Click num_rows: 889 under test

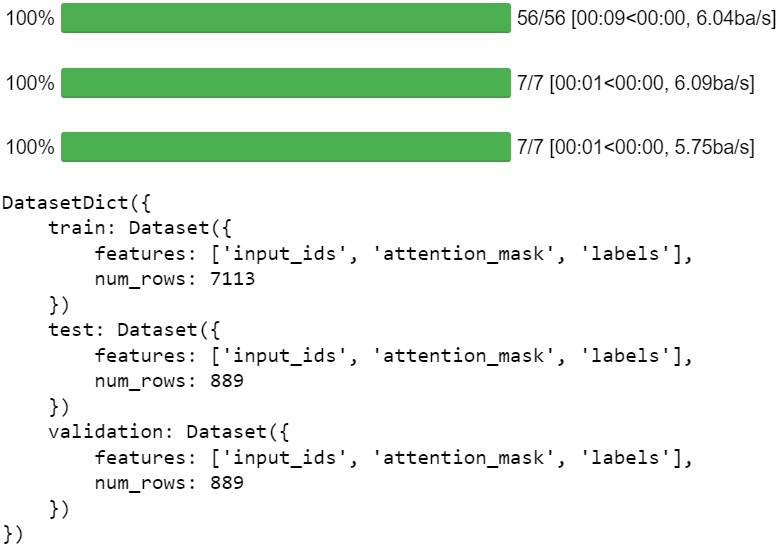[169, 381]
